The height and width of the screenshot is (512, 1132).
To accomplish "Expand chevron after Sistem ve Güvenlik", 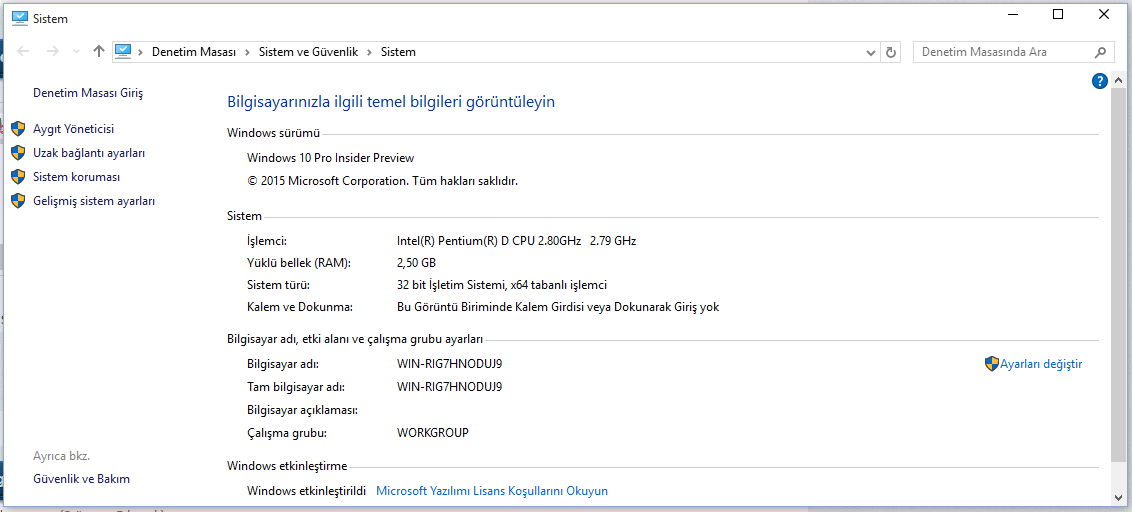I will click(370, 52).
